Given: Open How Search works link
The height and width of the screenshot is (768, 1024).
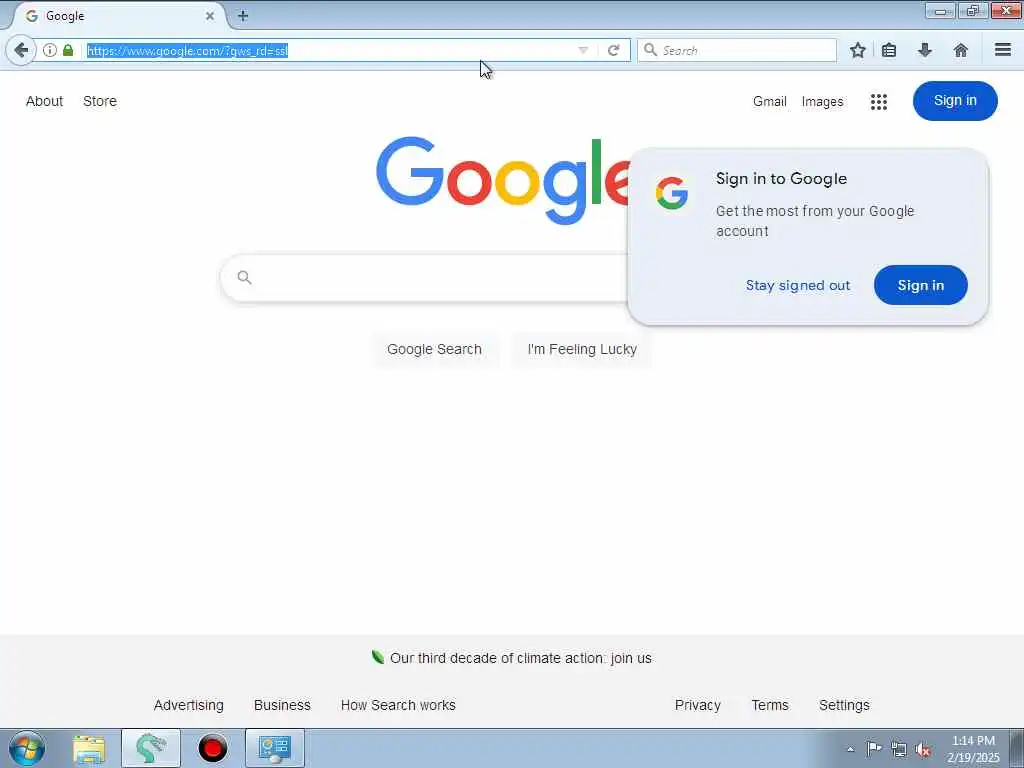Looking at the screenshot, I should (x=398, y=705).
